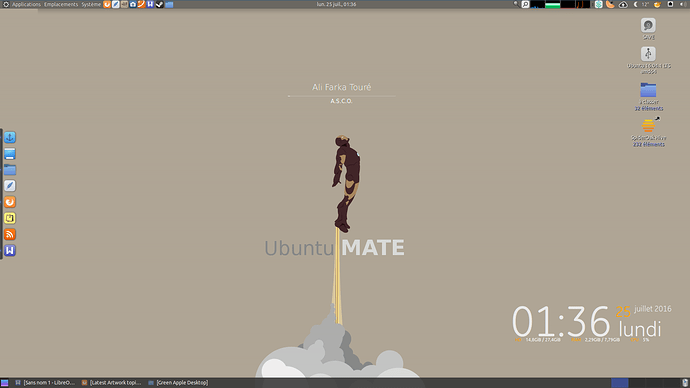The width and height of the screenshot is (690, 388).
Task: Open the SAVE drive desktop icon
Action: pyautogui.click(x=648, y=26)
